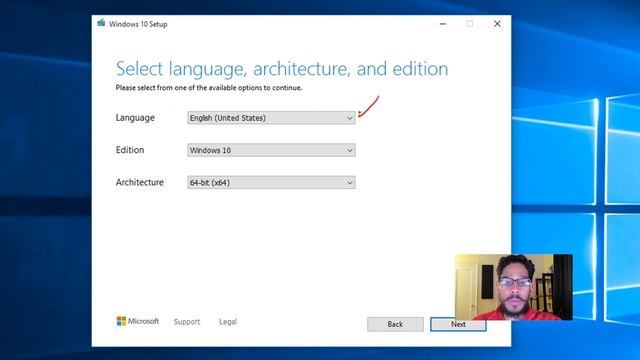Screen dimensions: 640x360
Task: Click the 'Edition' field label
Action: pos(130,150)
